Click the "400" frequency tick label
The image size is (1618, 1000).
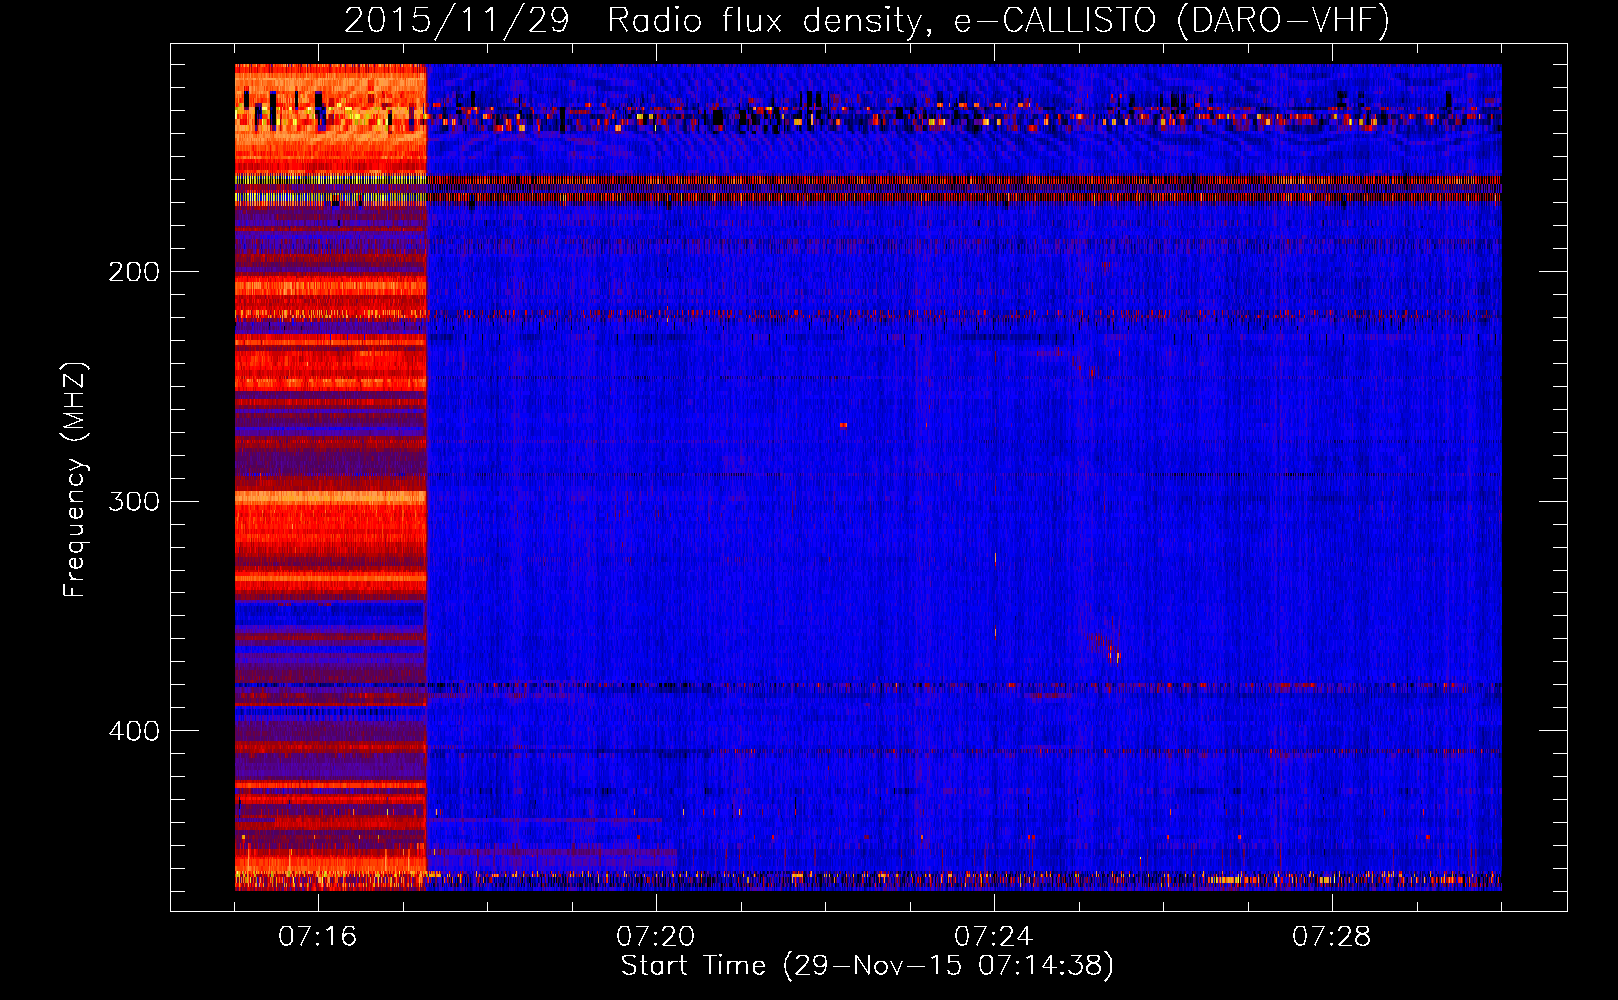[x=134, y=731]
